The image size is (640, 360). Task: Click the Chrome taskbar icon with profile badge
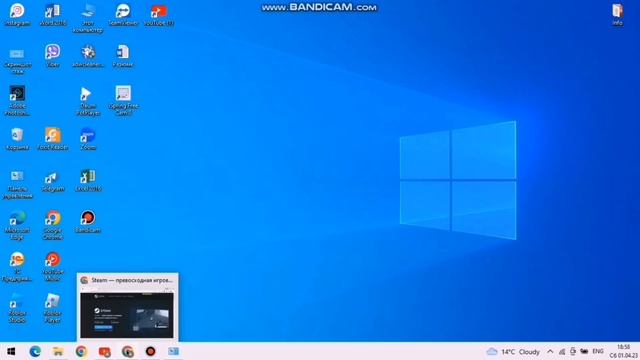pos(127,351)
